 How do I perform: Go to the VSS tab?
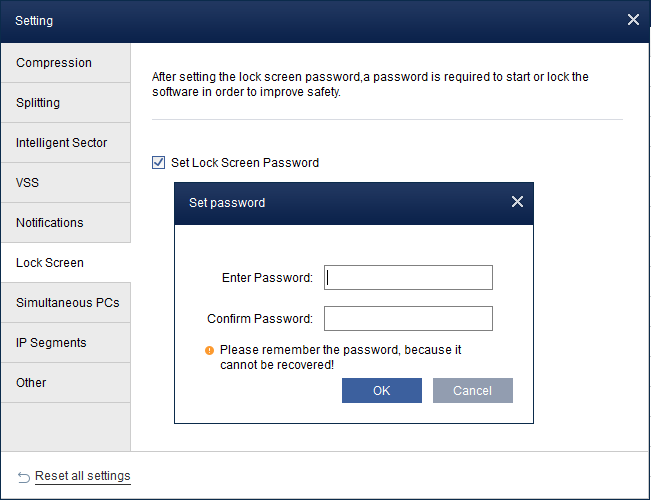point(65,183)
